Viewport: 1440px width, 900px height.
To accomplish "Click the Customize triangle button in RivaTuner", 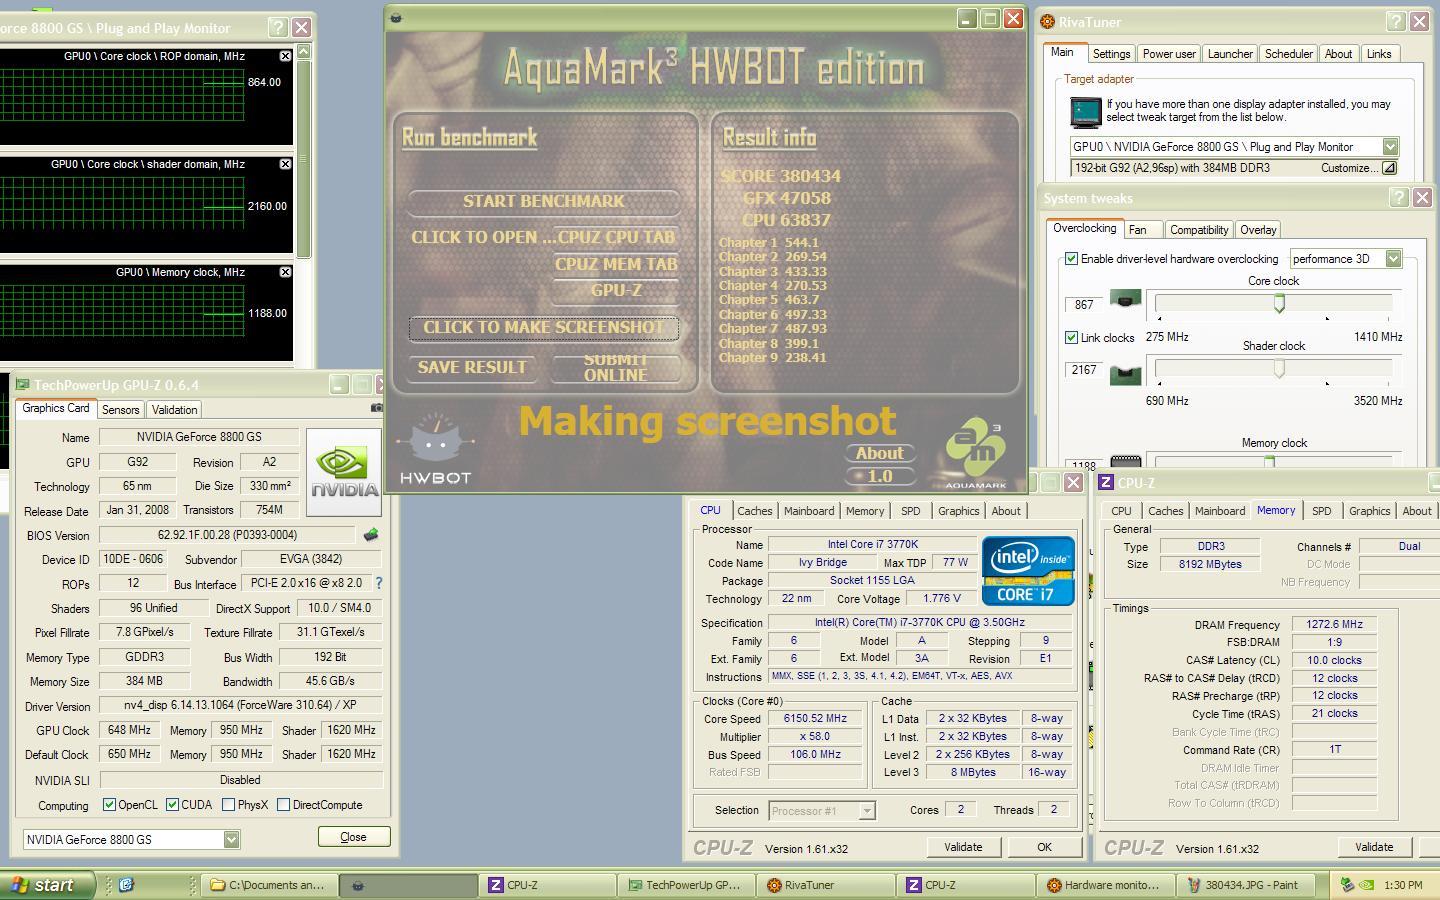I will point(1388,168).
